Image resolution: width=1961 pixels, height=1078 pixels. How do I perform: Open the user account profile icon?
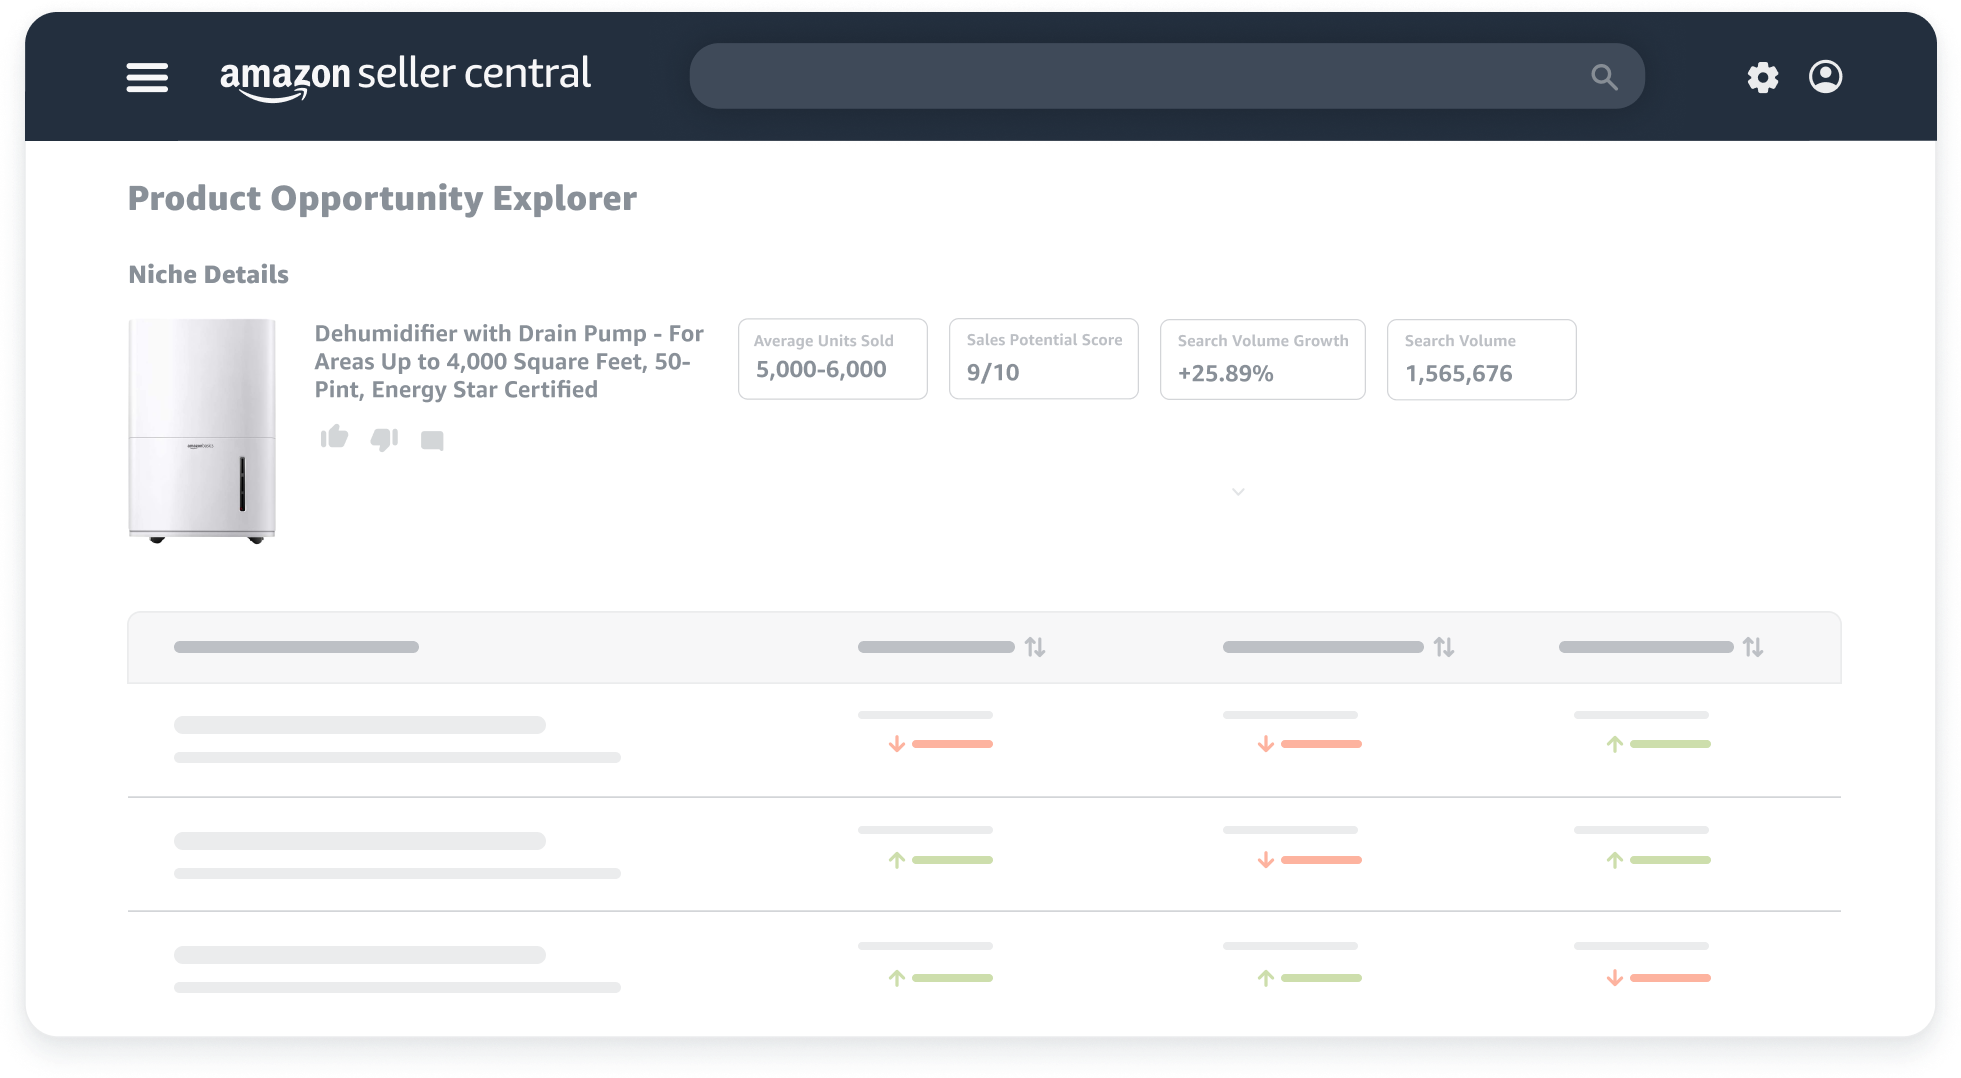[x=1826, y=76]
